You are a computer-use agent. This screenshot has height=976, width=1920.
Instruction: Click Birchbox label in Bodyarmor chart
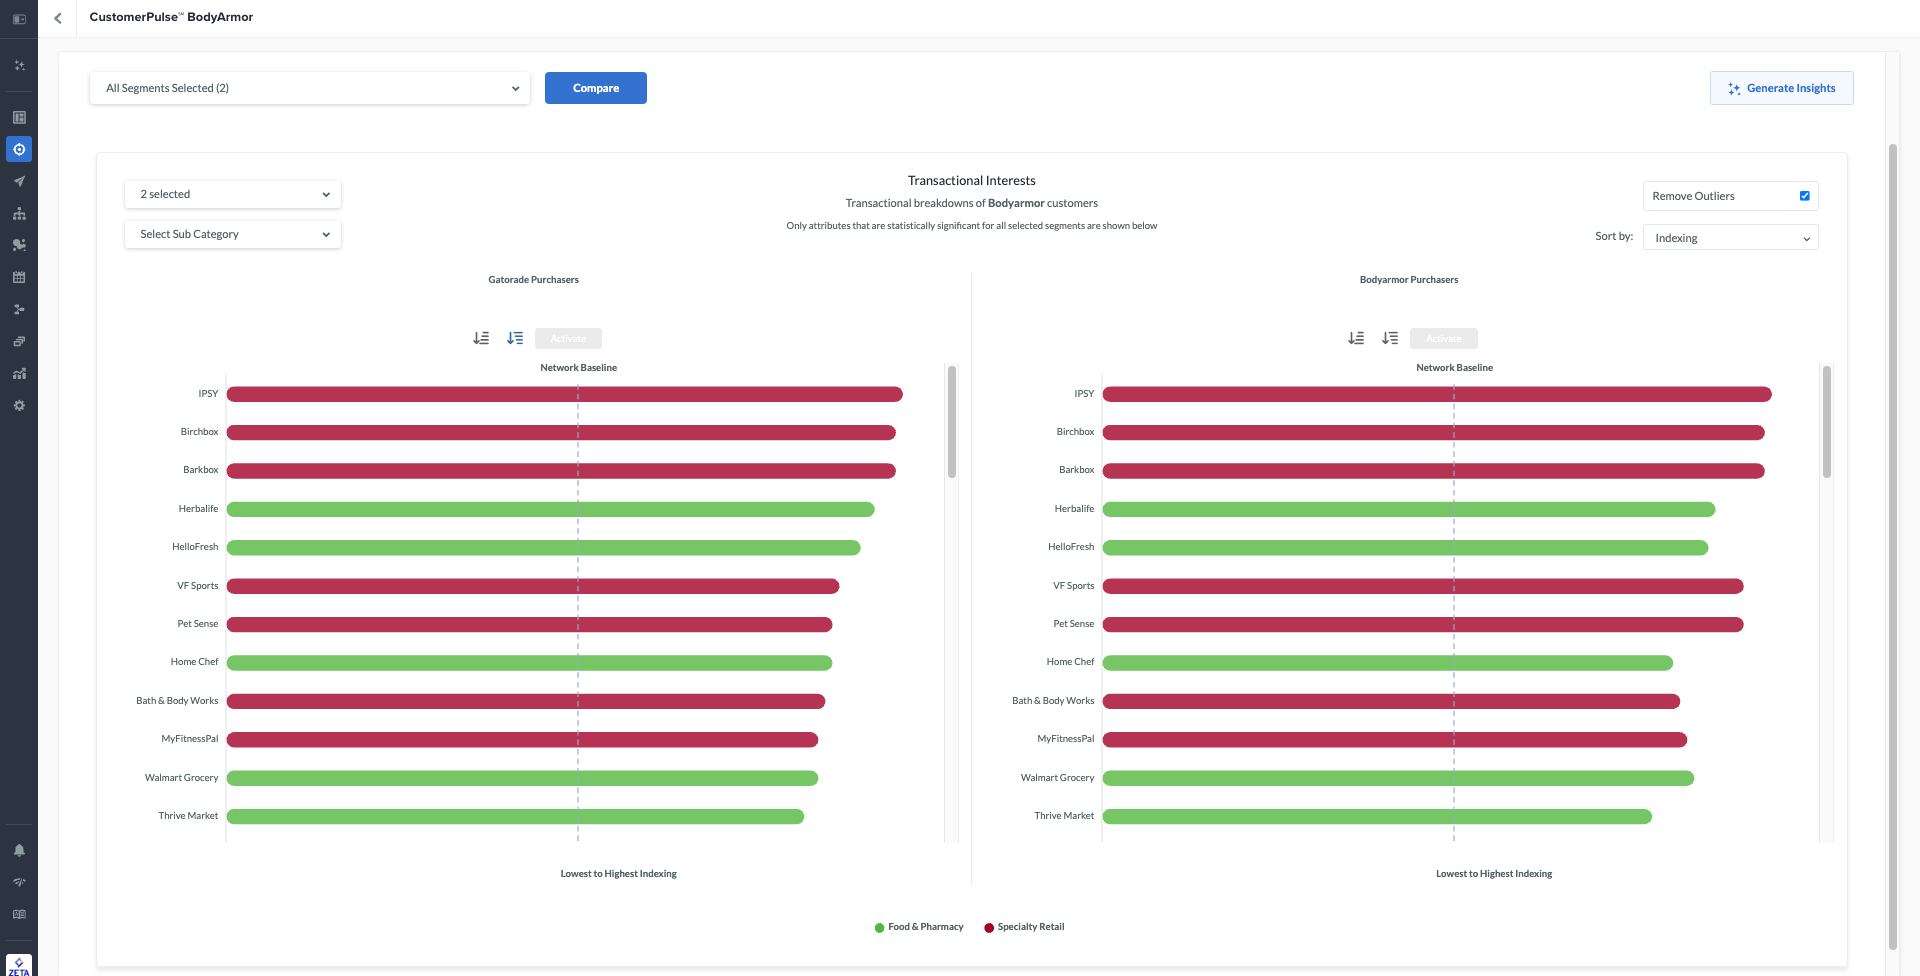(1075, 432)
